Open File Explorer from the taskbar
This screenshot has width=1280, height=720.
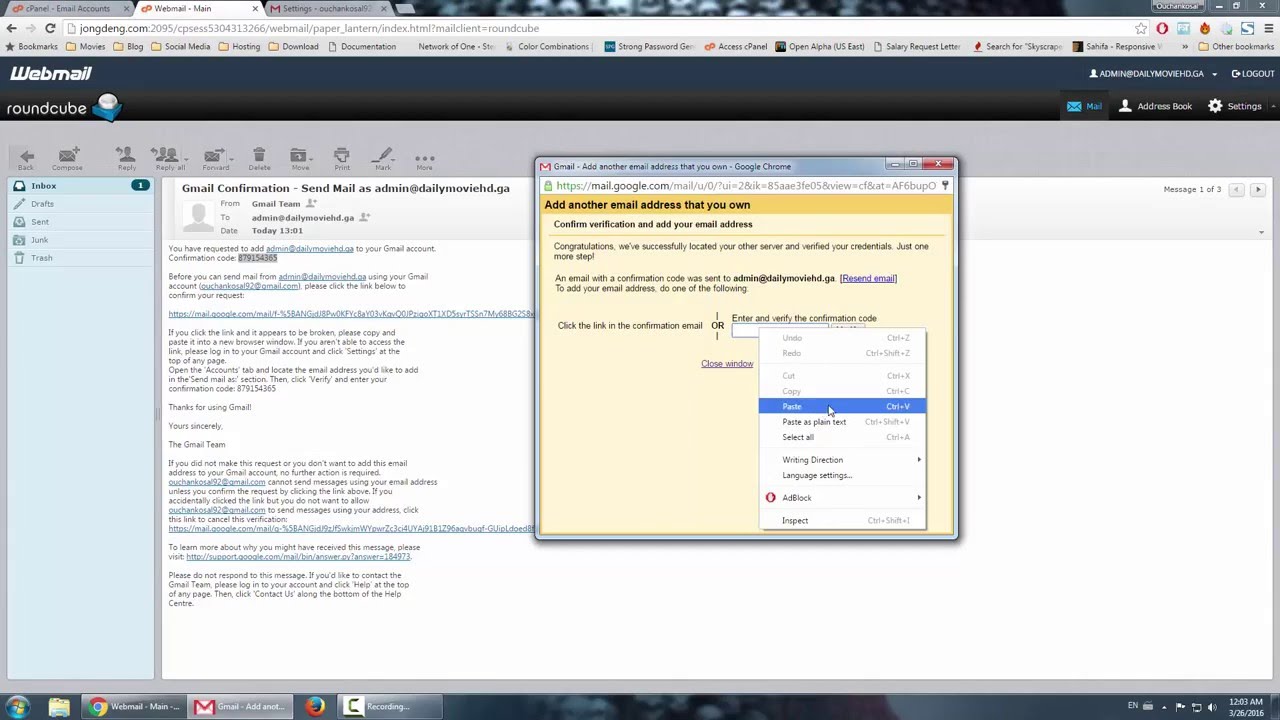(59, 707)
